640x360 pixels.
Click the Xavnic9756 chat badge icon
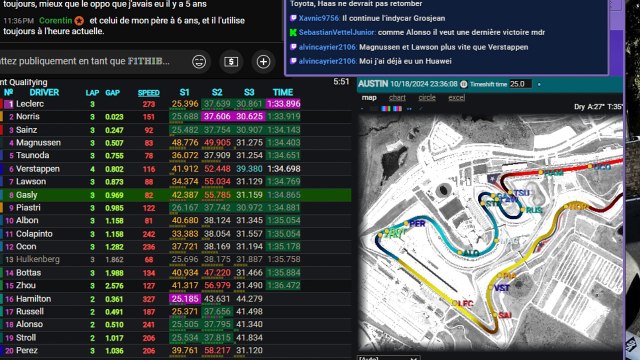tap(293, 18)
